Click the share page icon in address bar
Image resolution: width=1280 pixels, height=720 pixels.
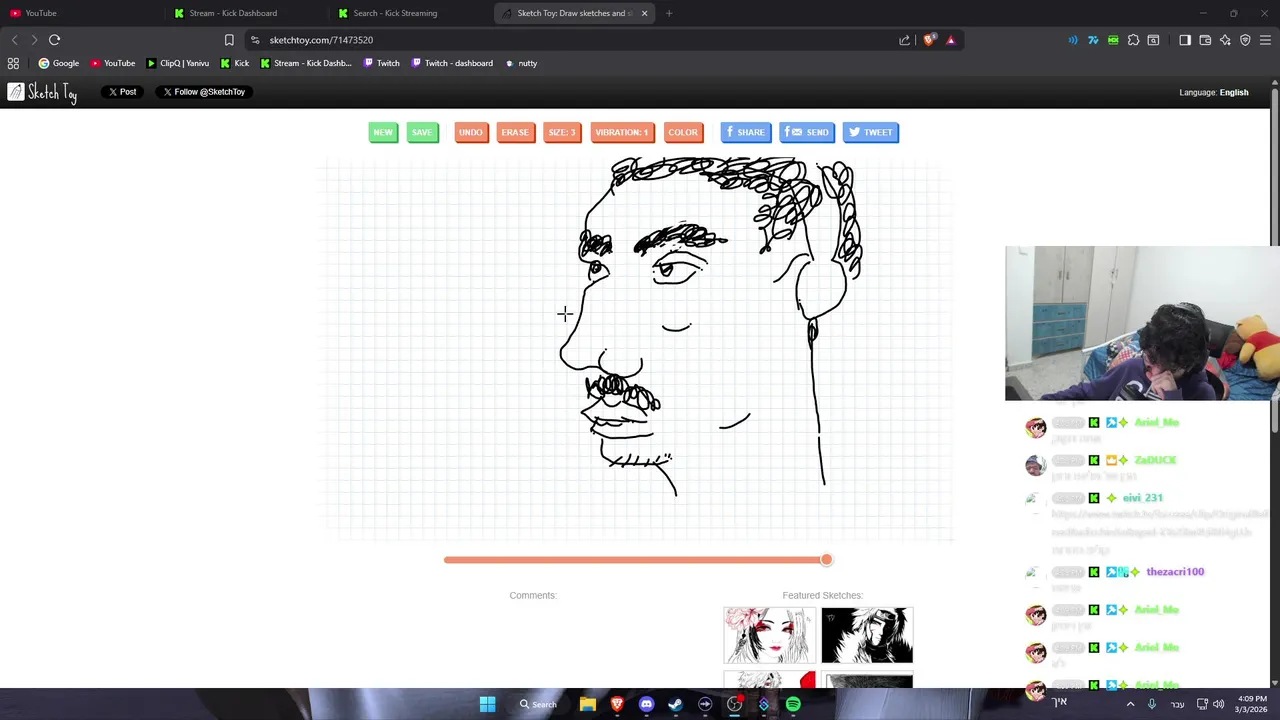click(x=905, y=40)
